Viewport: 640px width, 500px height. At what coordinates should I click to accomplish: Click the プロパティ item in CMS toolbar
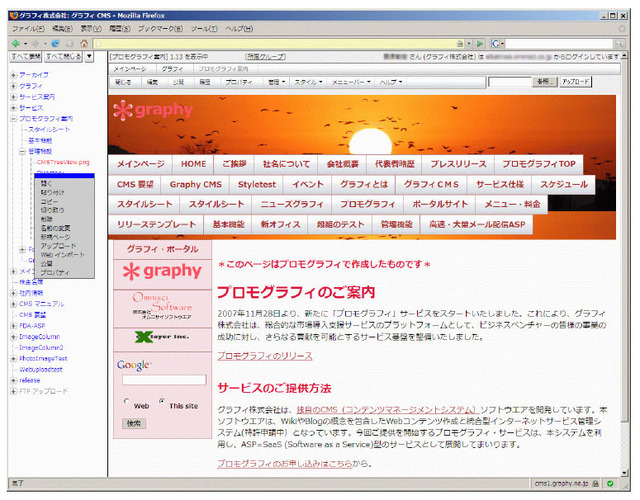pyautogui.click(x=239, y=82)
